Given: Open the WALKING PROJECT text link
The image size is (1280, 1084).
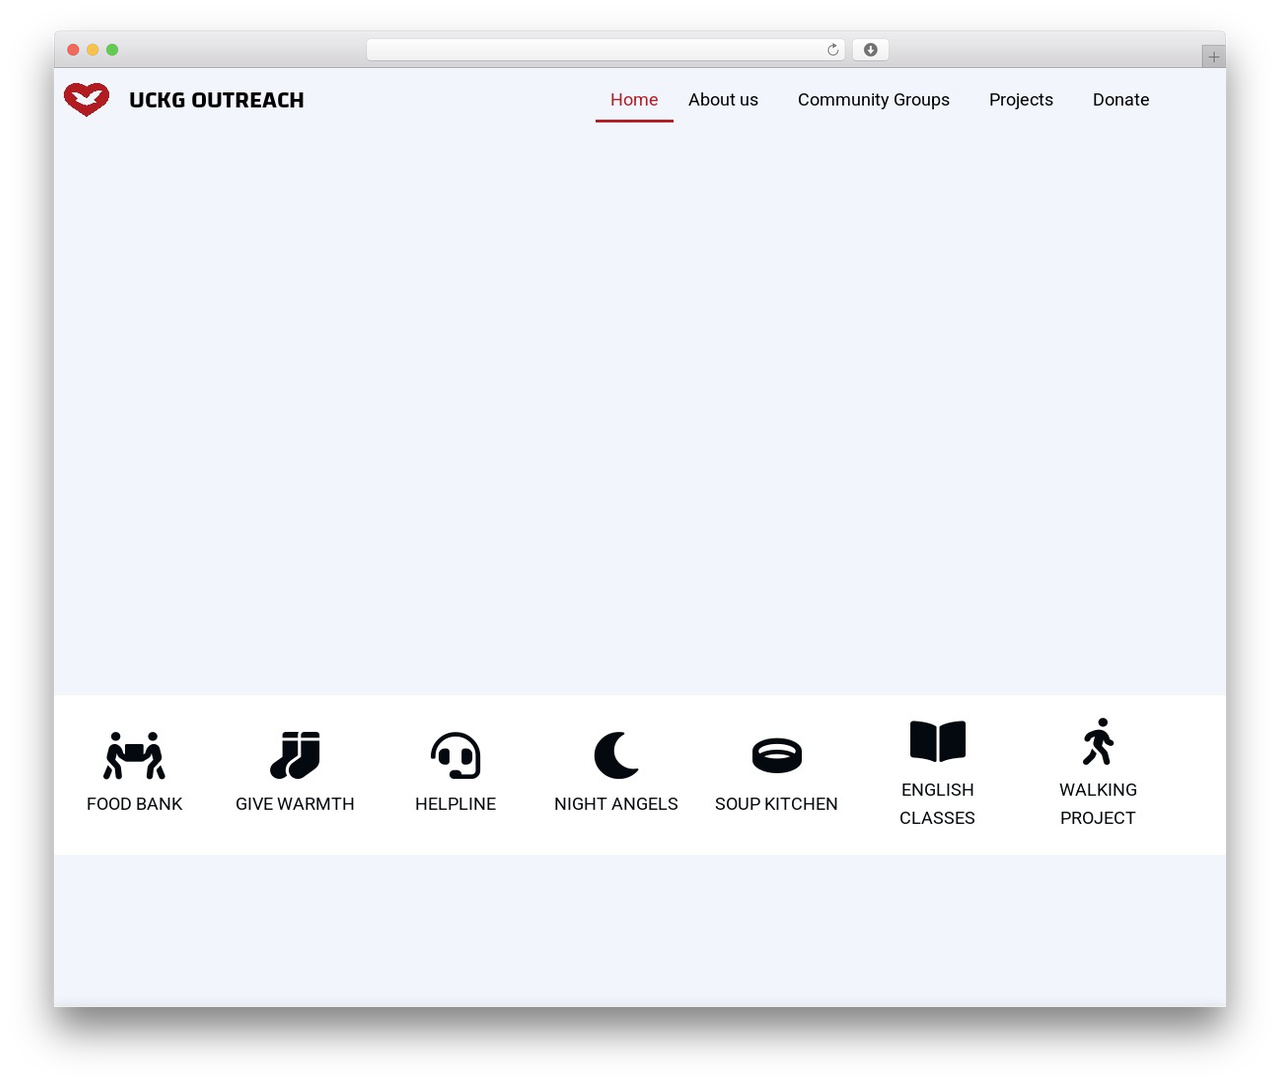Looking at the screenshot, I should coord(1098,804).
